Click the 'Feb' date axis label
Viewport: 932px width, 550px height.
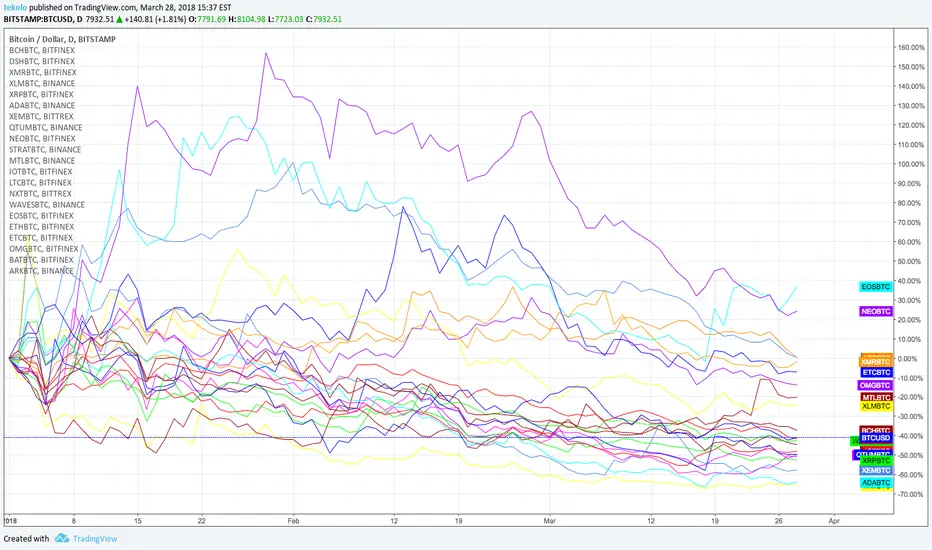click(x=293, y=521)
